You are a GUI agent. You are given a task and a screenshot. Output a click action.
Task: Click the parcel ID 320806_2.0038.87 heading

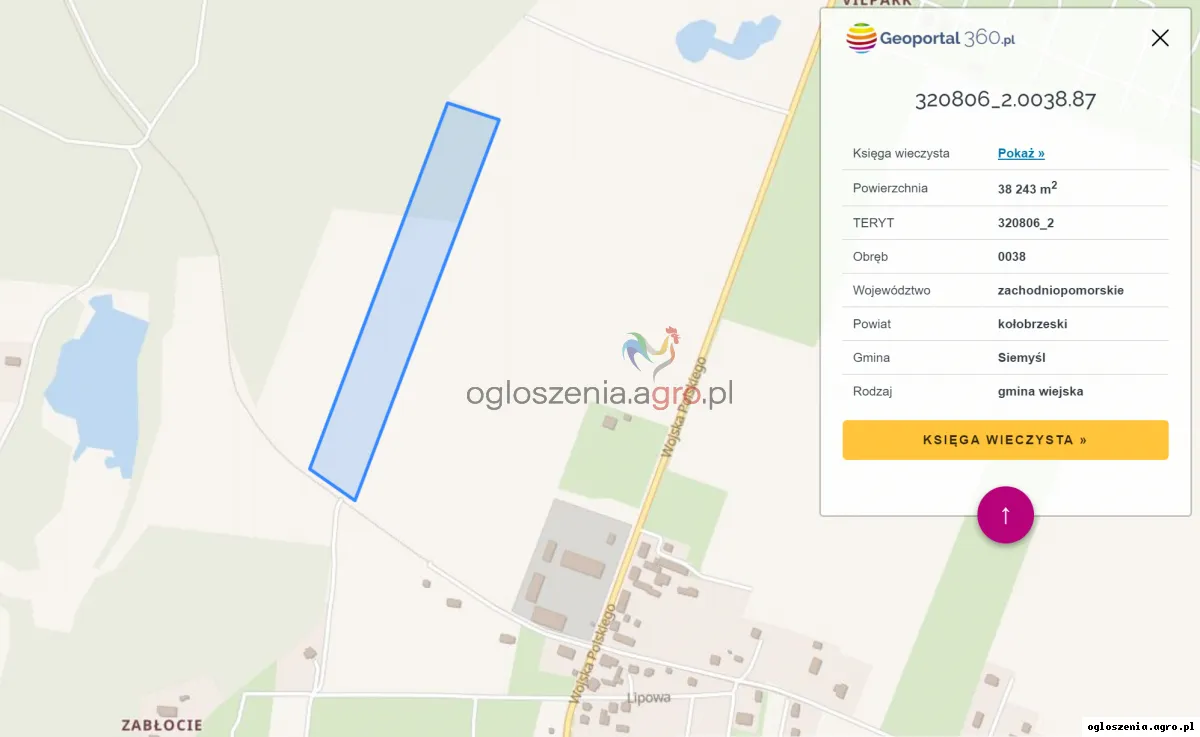(x=1005, y=100)
